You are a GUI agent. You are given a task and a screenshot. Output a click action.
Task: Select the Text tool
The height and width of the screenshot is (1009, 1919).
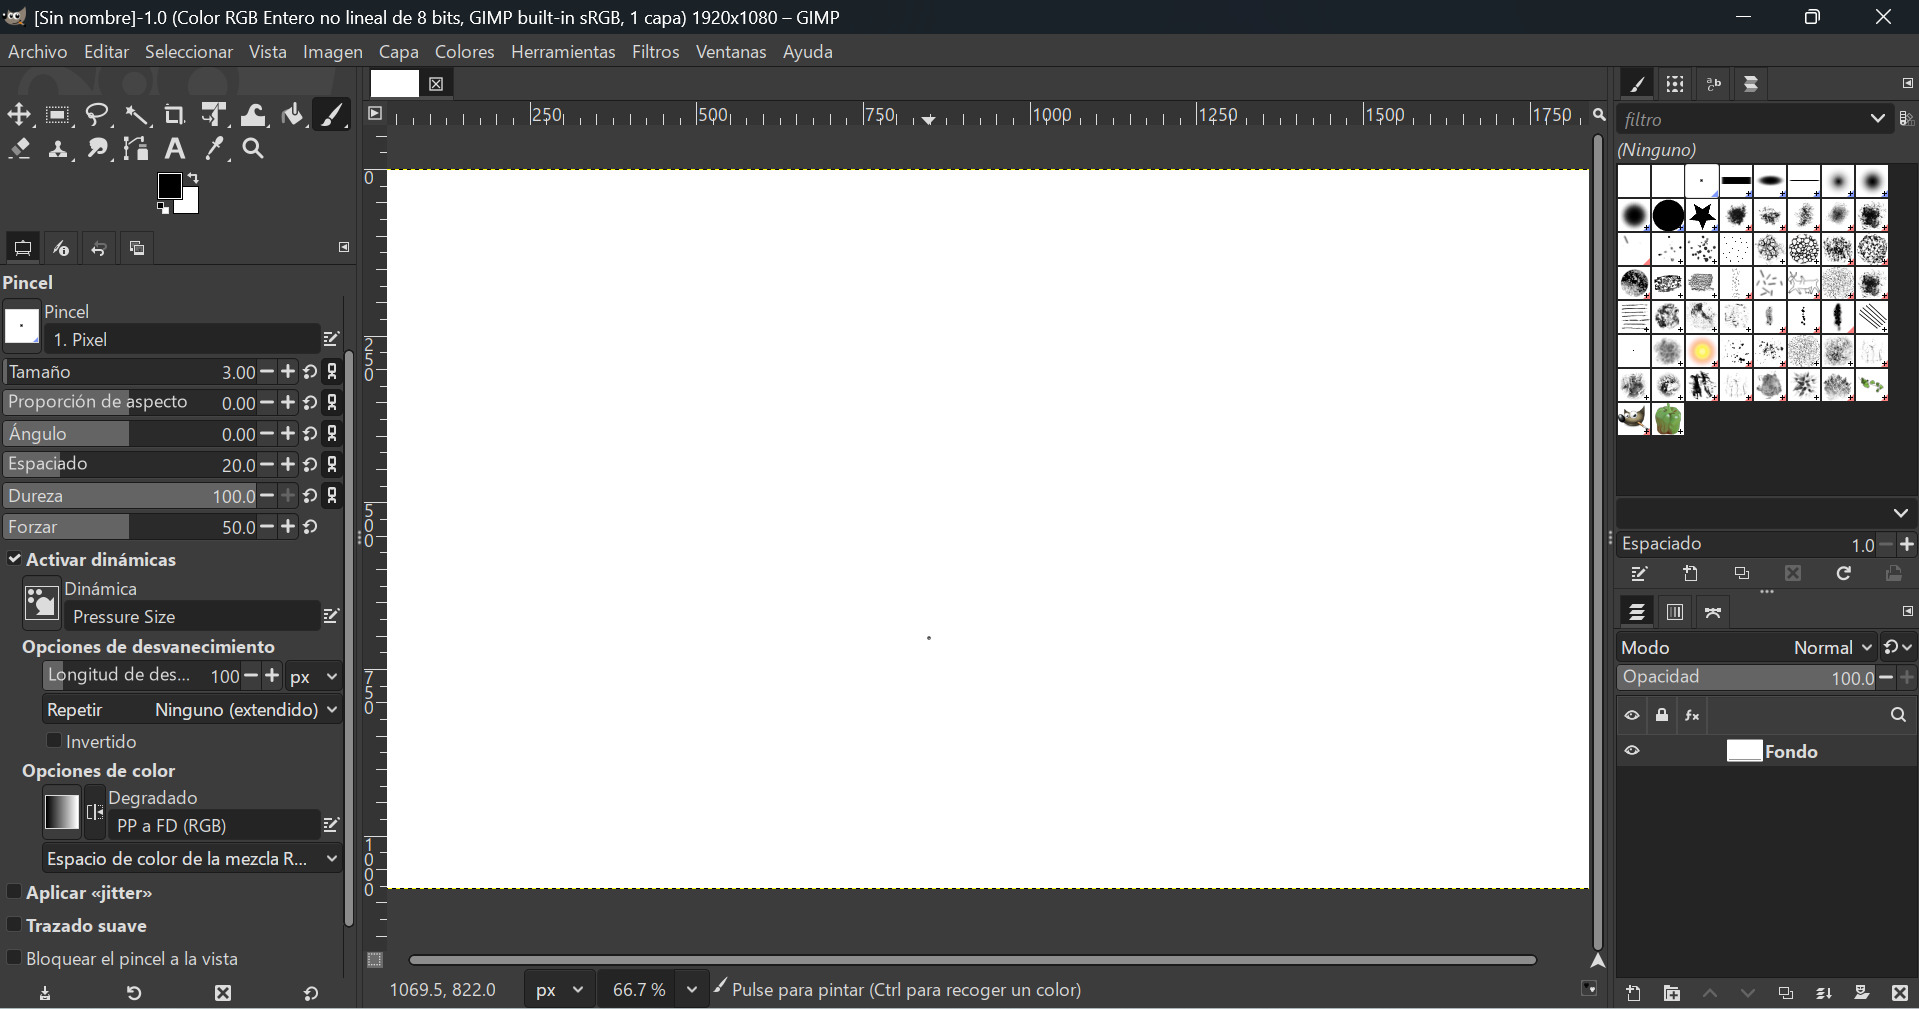[x=175, y=148]
